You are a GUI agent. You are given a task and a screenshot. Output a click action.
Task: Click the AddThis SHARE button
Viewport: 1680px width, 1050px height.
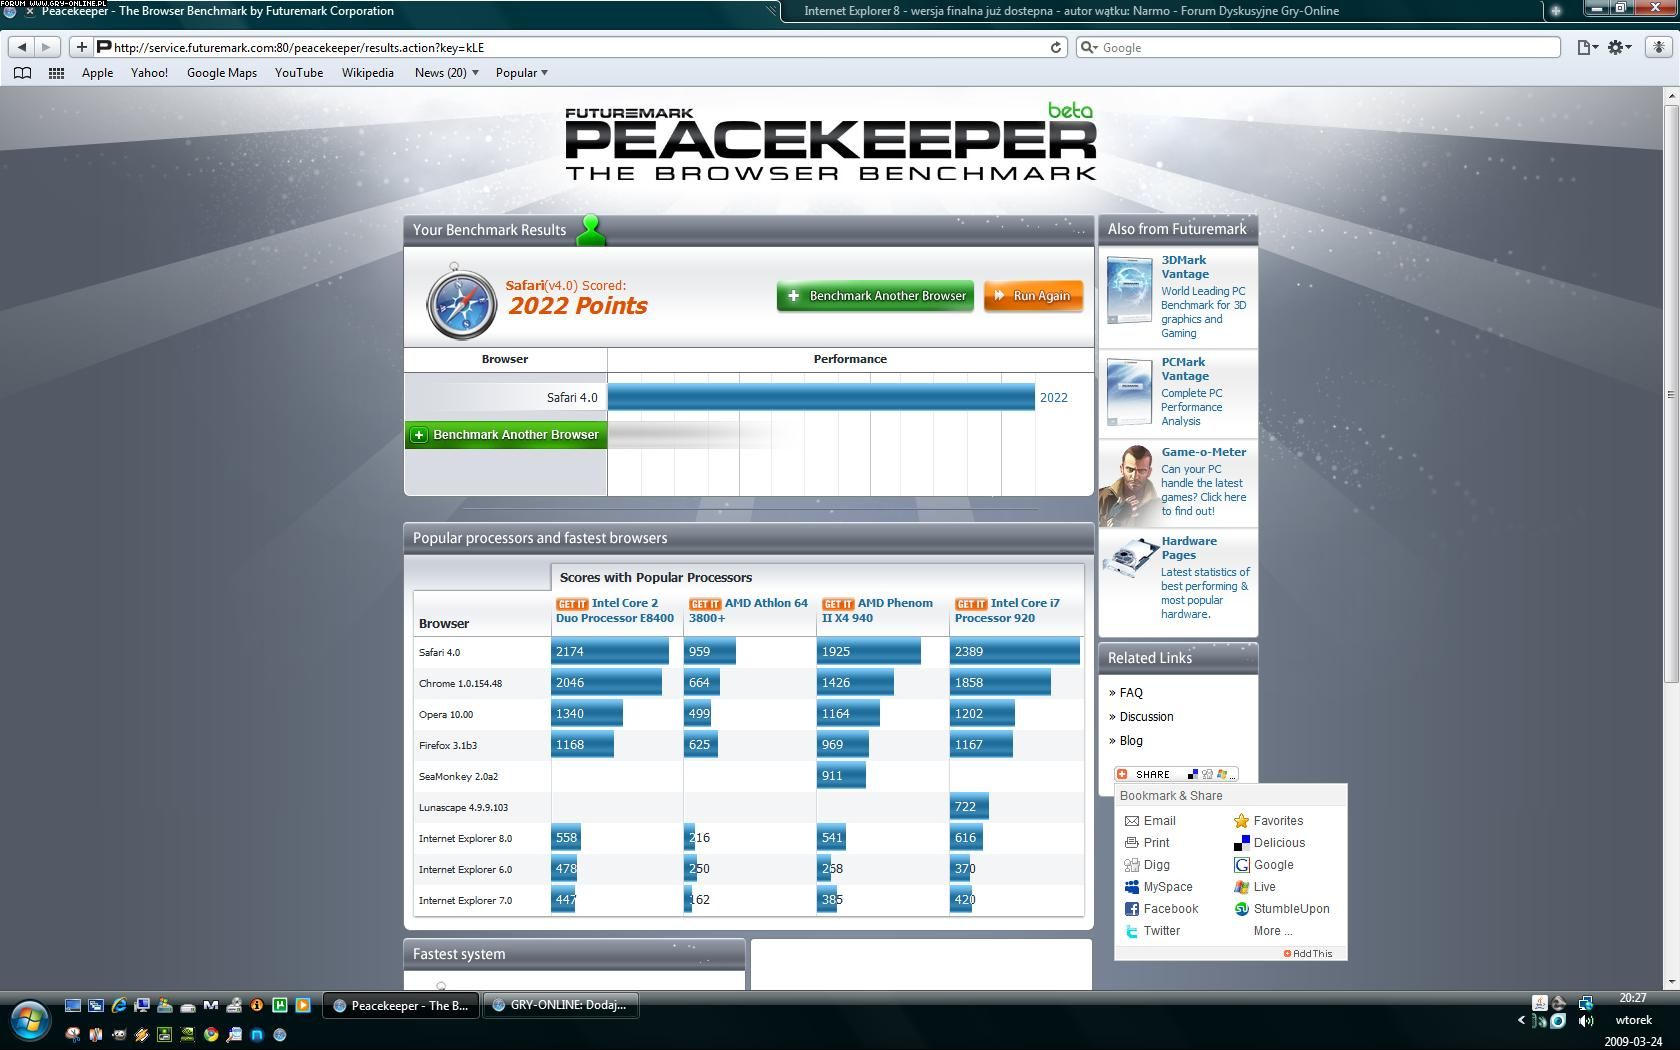pyautogui.click(x=1176, y=774)
